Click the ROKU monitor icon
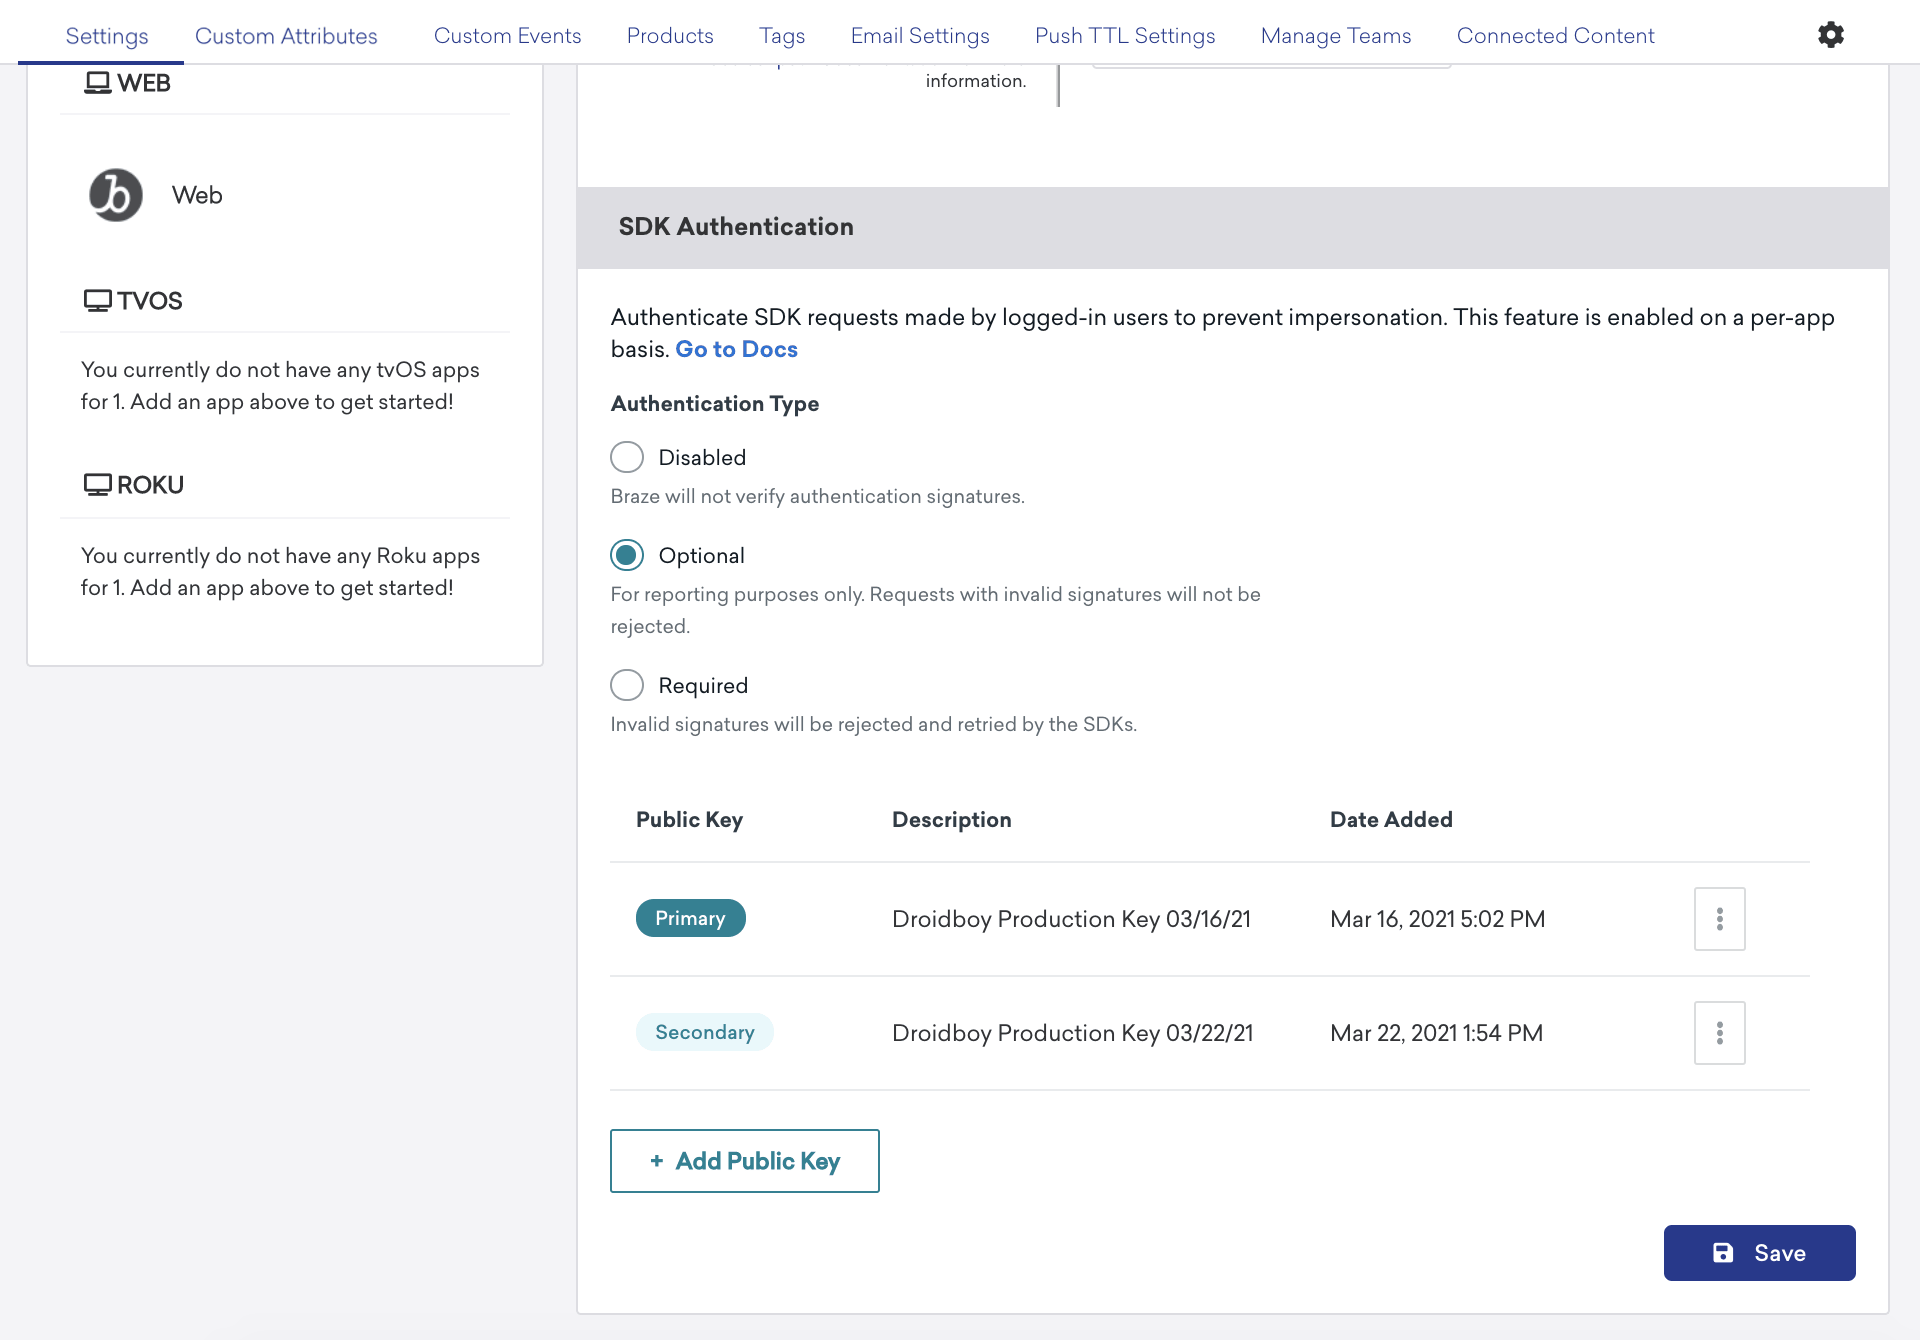Screen dimensions: 1920x1340 [x=97, y=485]
